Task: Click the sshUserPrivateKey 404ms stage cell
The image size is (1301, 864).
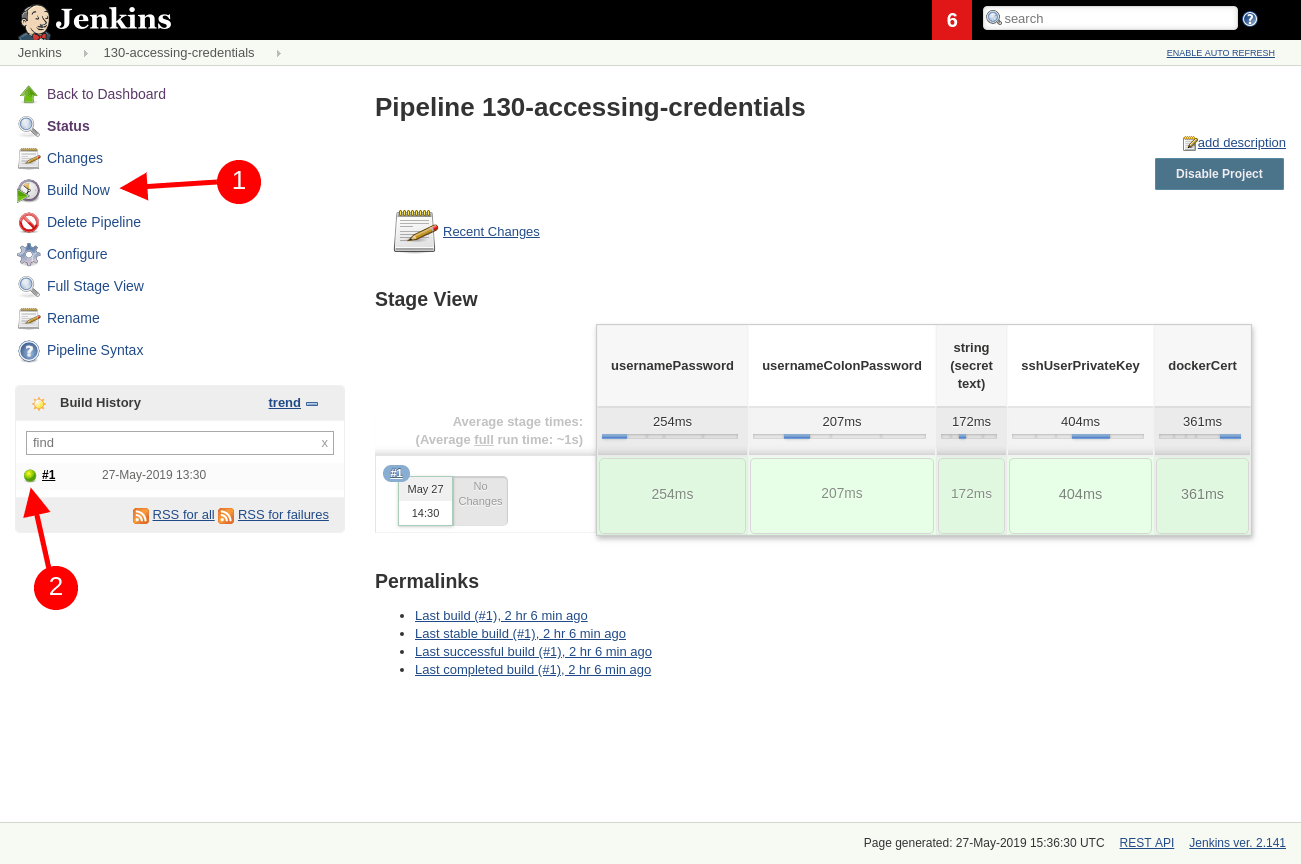Action: 1080,495
